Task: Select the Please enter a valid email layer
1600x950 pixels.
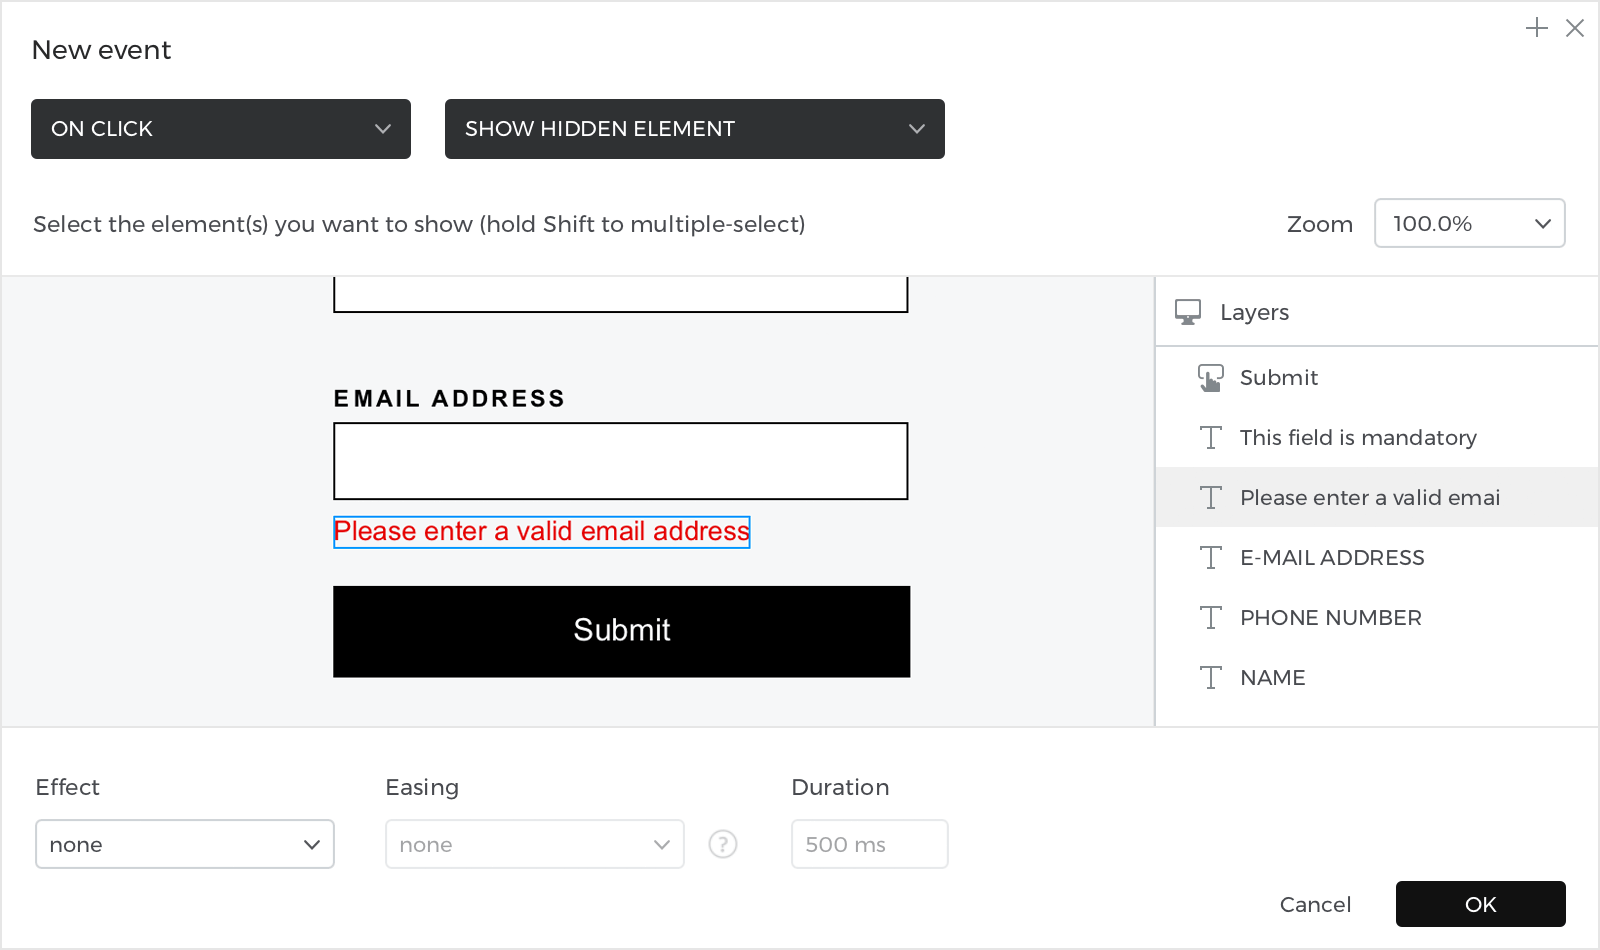Action: pyautogui.click(x=1377, y=497)
